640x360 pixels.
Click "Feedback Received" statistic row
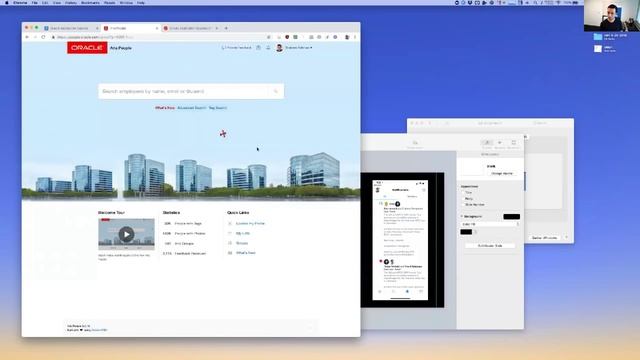point(184,253)
